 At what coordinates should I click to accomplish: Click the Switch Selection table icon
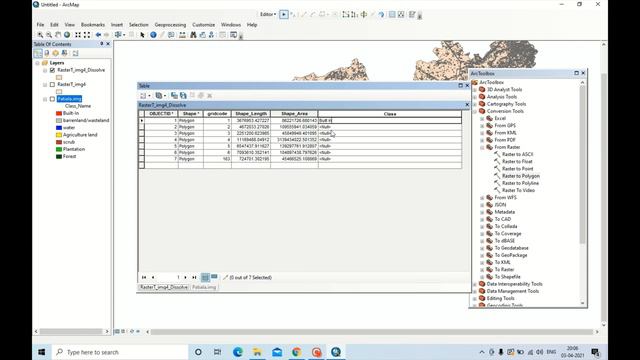[x=183, y=96]
